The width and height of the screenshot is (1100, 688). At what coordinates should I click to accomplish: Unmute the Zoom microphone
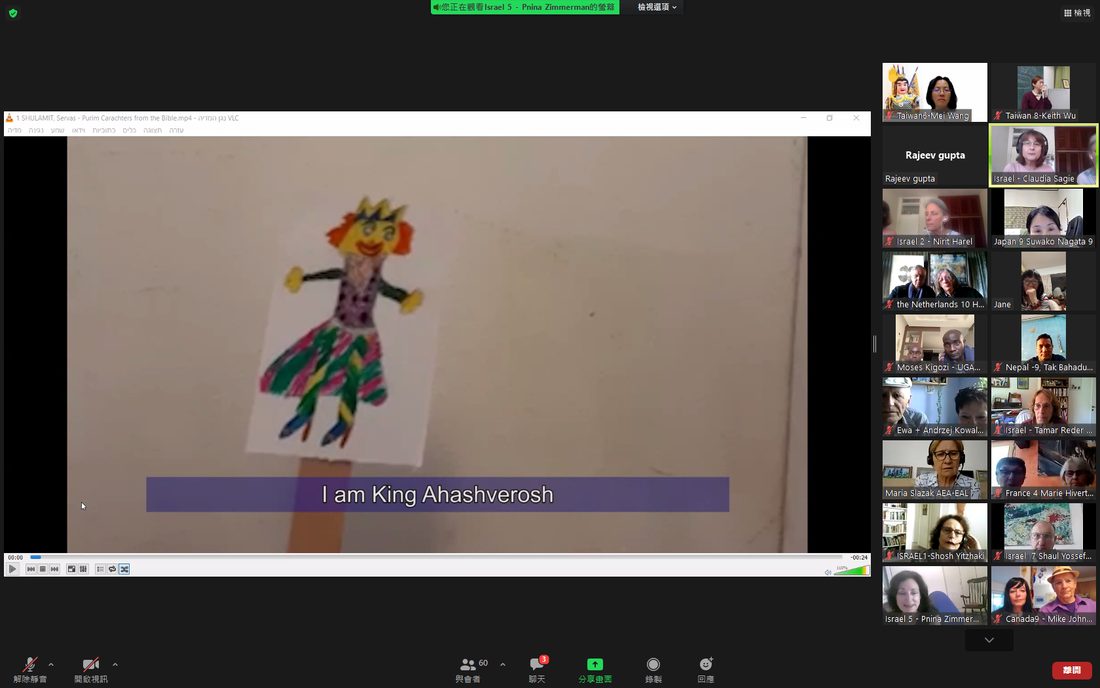pos(30,670)
